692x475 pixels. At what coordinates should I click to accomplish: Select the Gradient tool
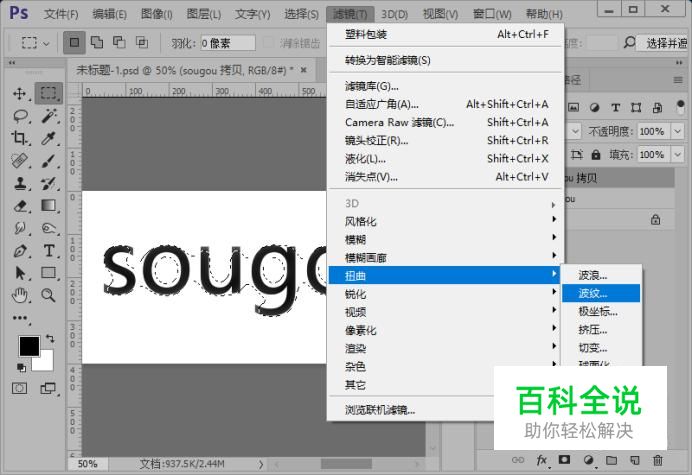(49, 206)
